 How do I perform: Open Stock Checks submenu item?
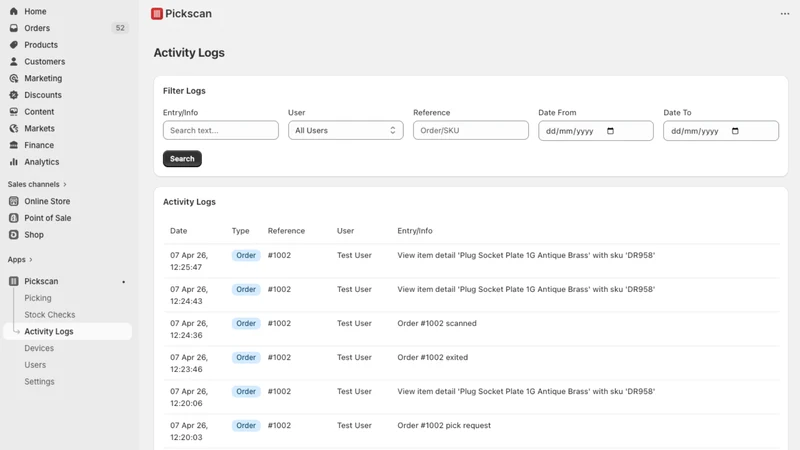[x=49, y=315]
